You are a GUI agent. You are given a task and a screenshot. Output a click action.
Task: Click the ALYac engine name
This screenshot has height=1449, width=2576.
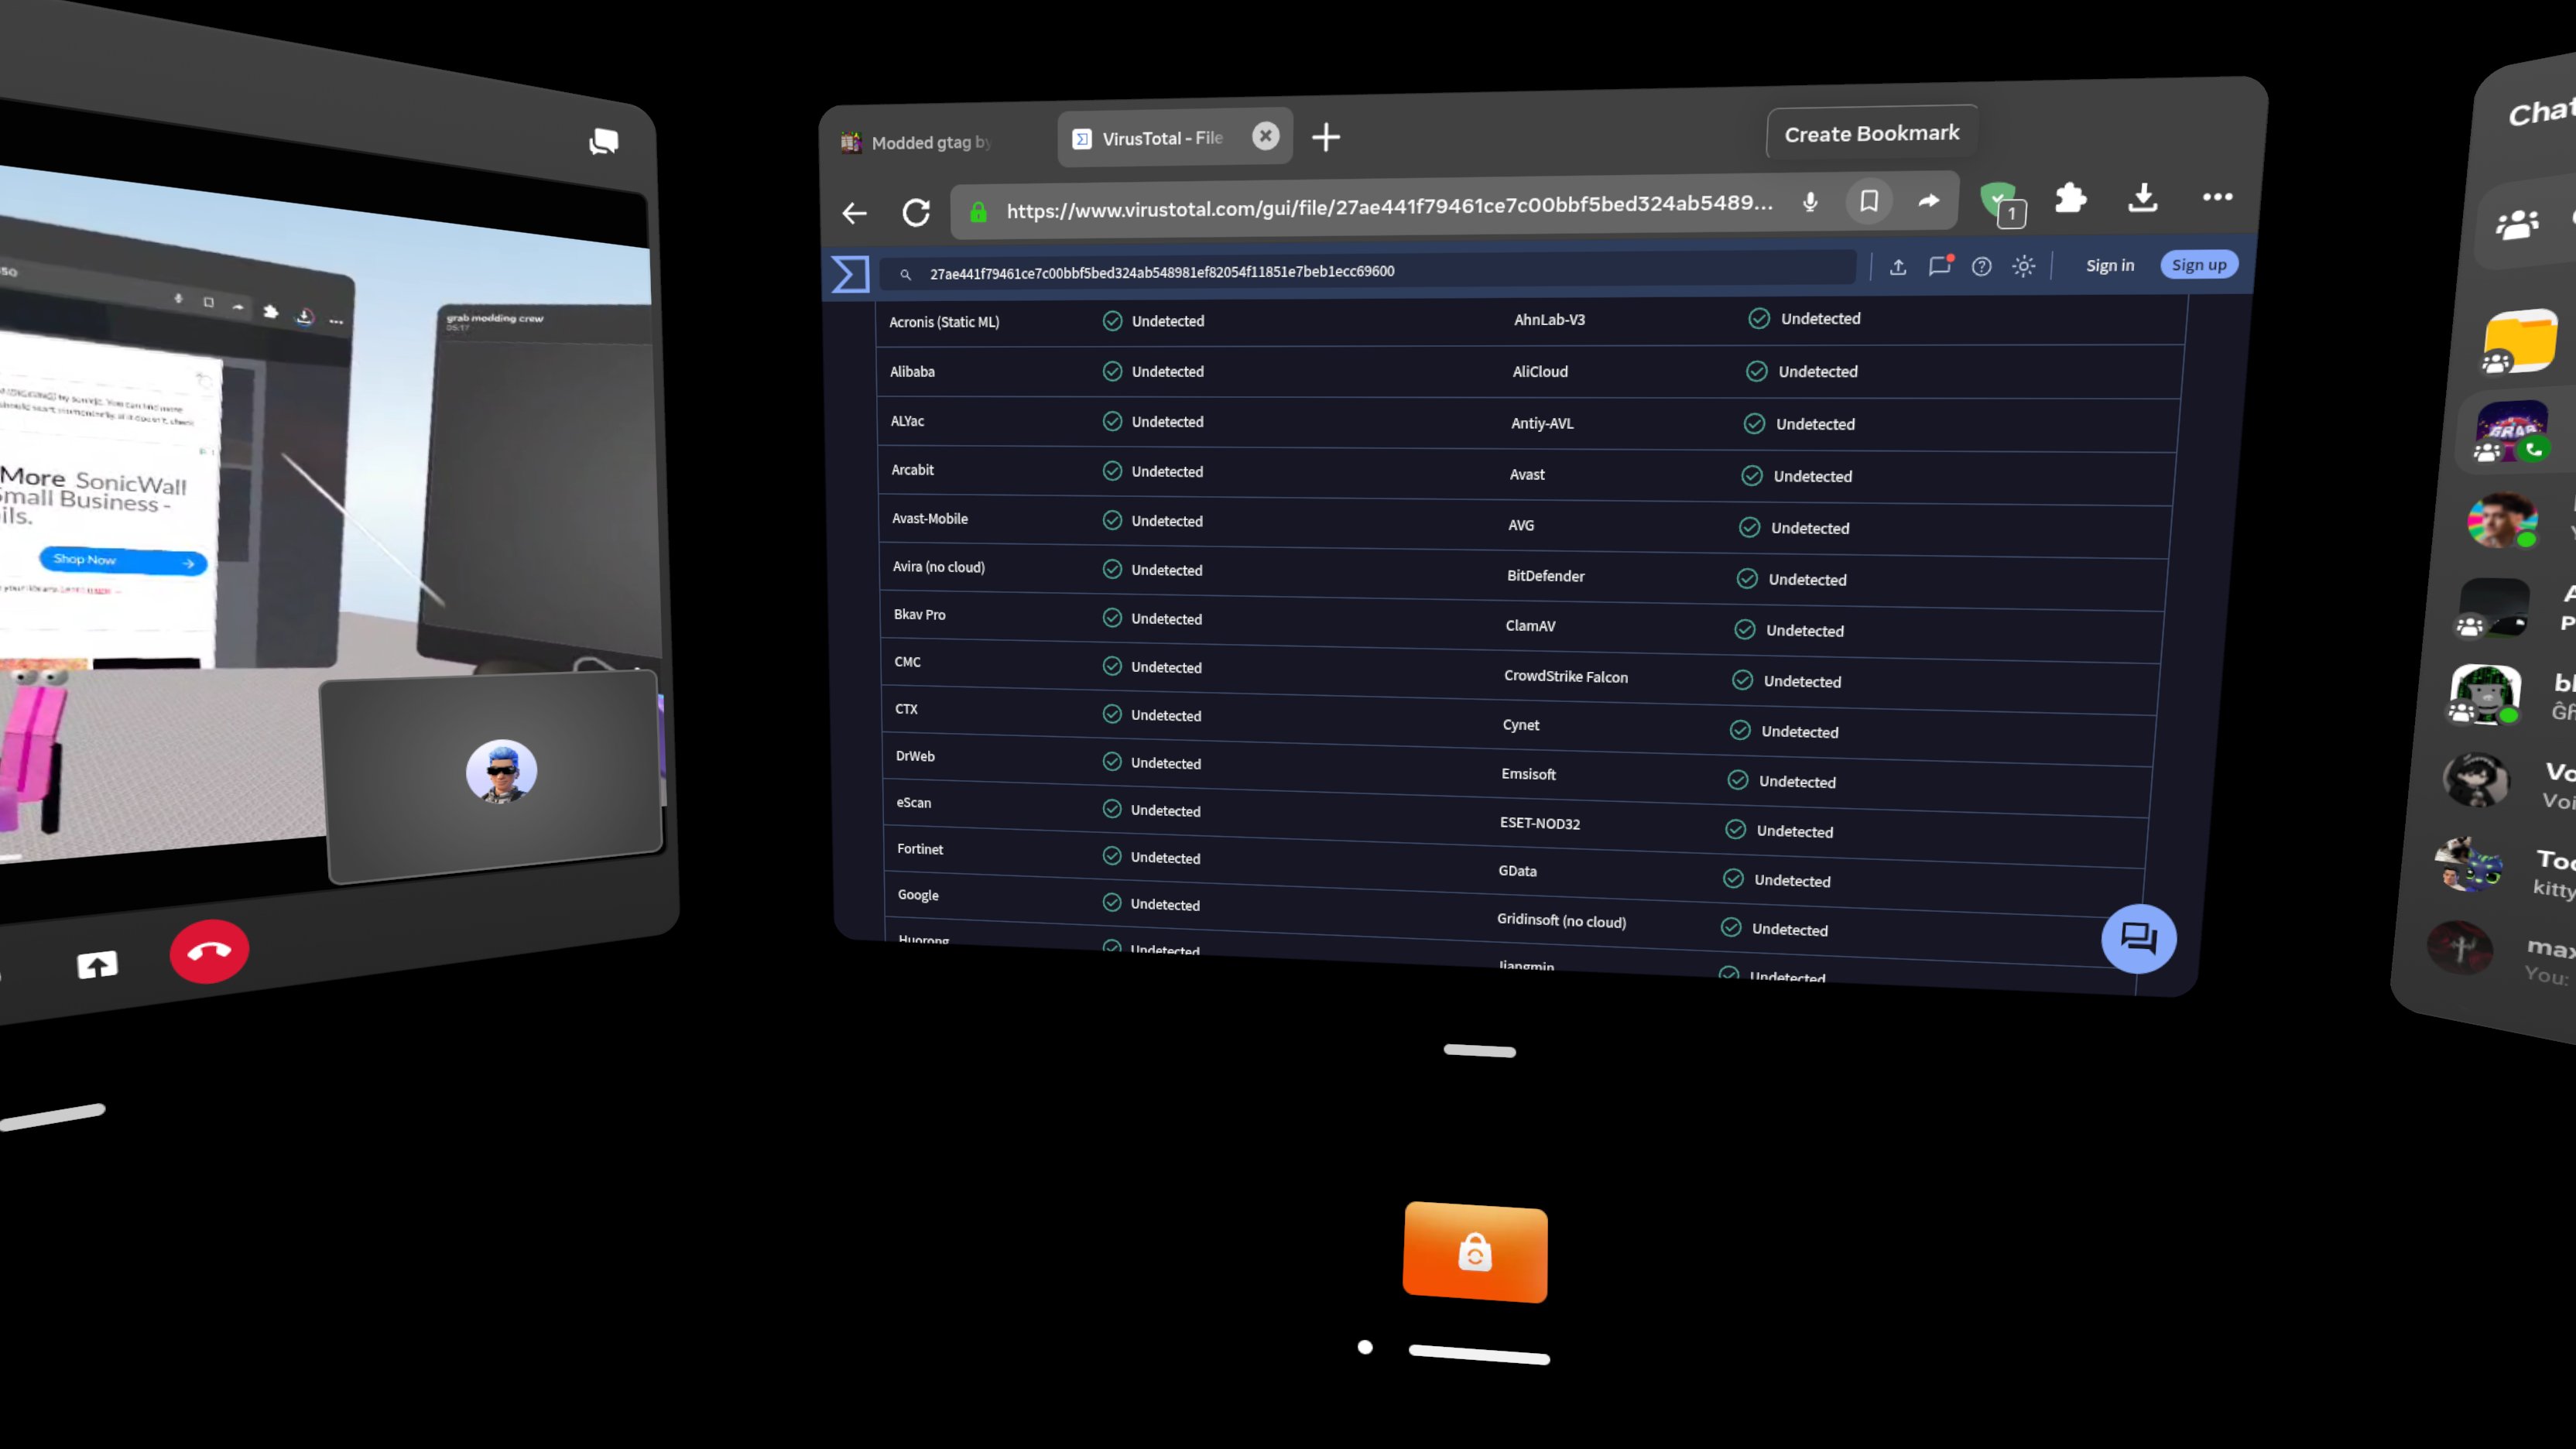point(907,421)
